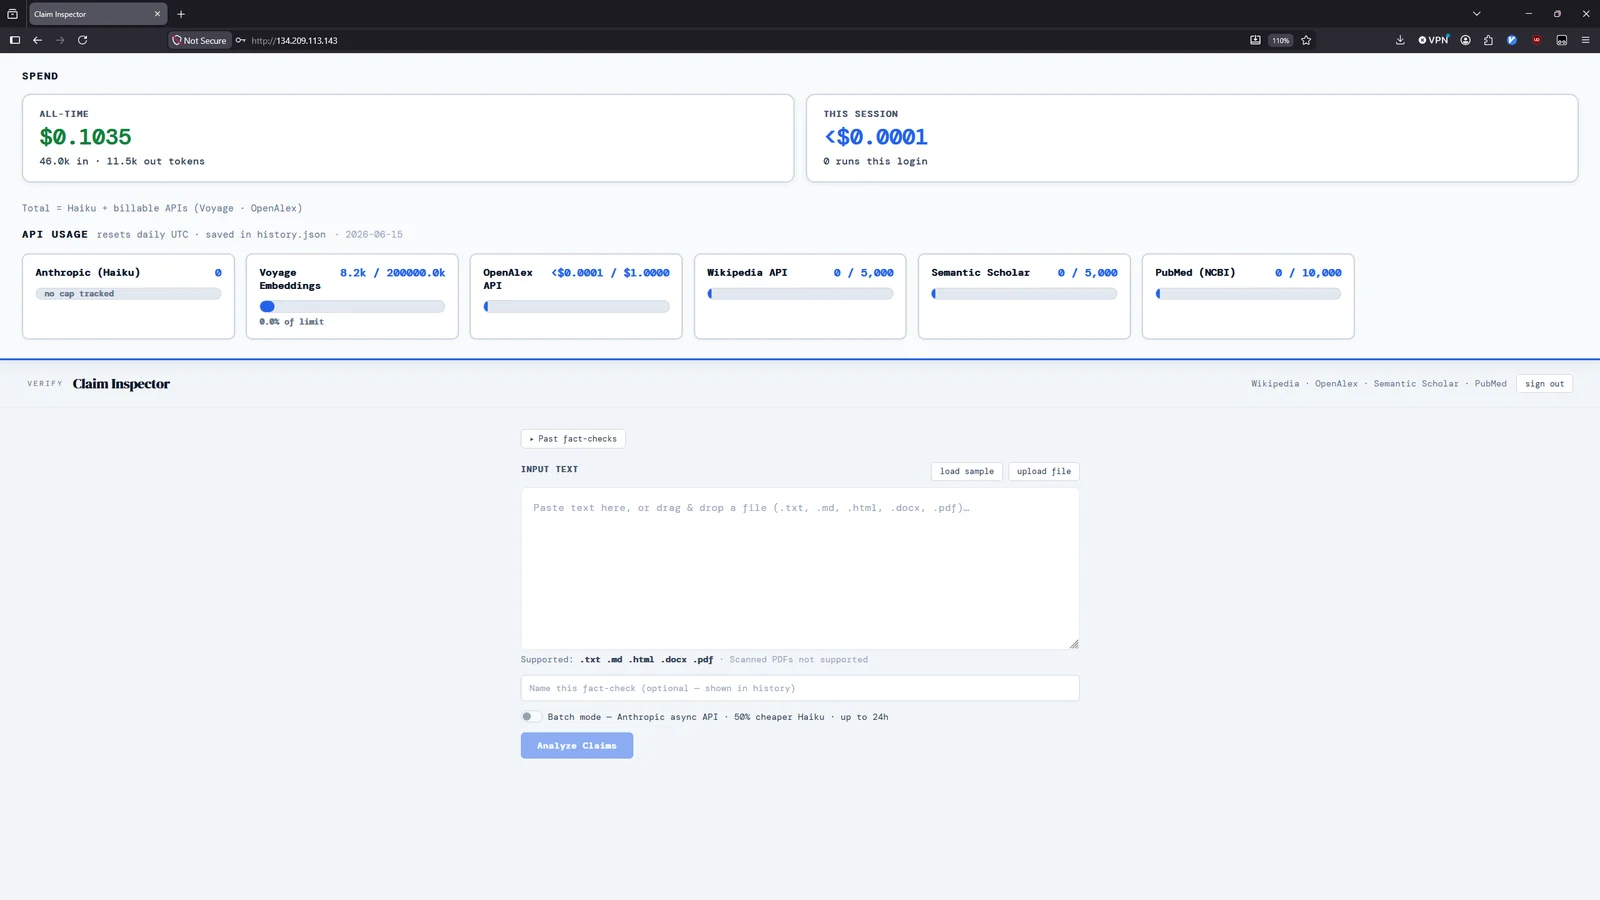Click the browser back arrow
Image resolution: width=1600 pixels, height=900 pixels.
[37, 40]
